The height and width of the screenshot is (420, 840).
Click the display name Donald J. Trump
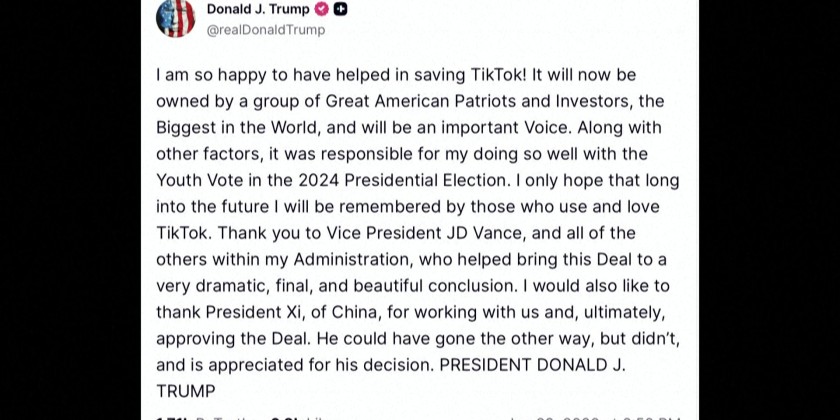tap(258, 9)
